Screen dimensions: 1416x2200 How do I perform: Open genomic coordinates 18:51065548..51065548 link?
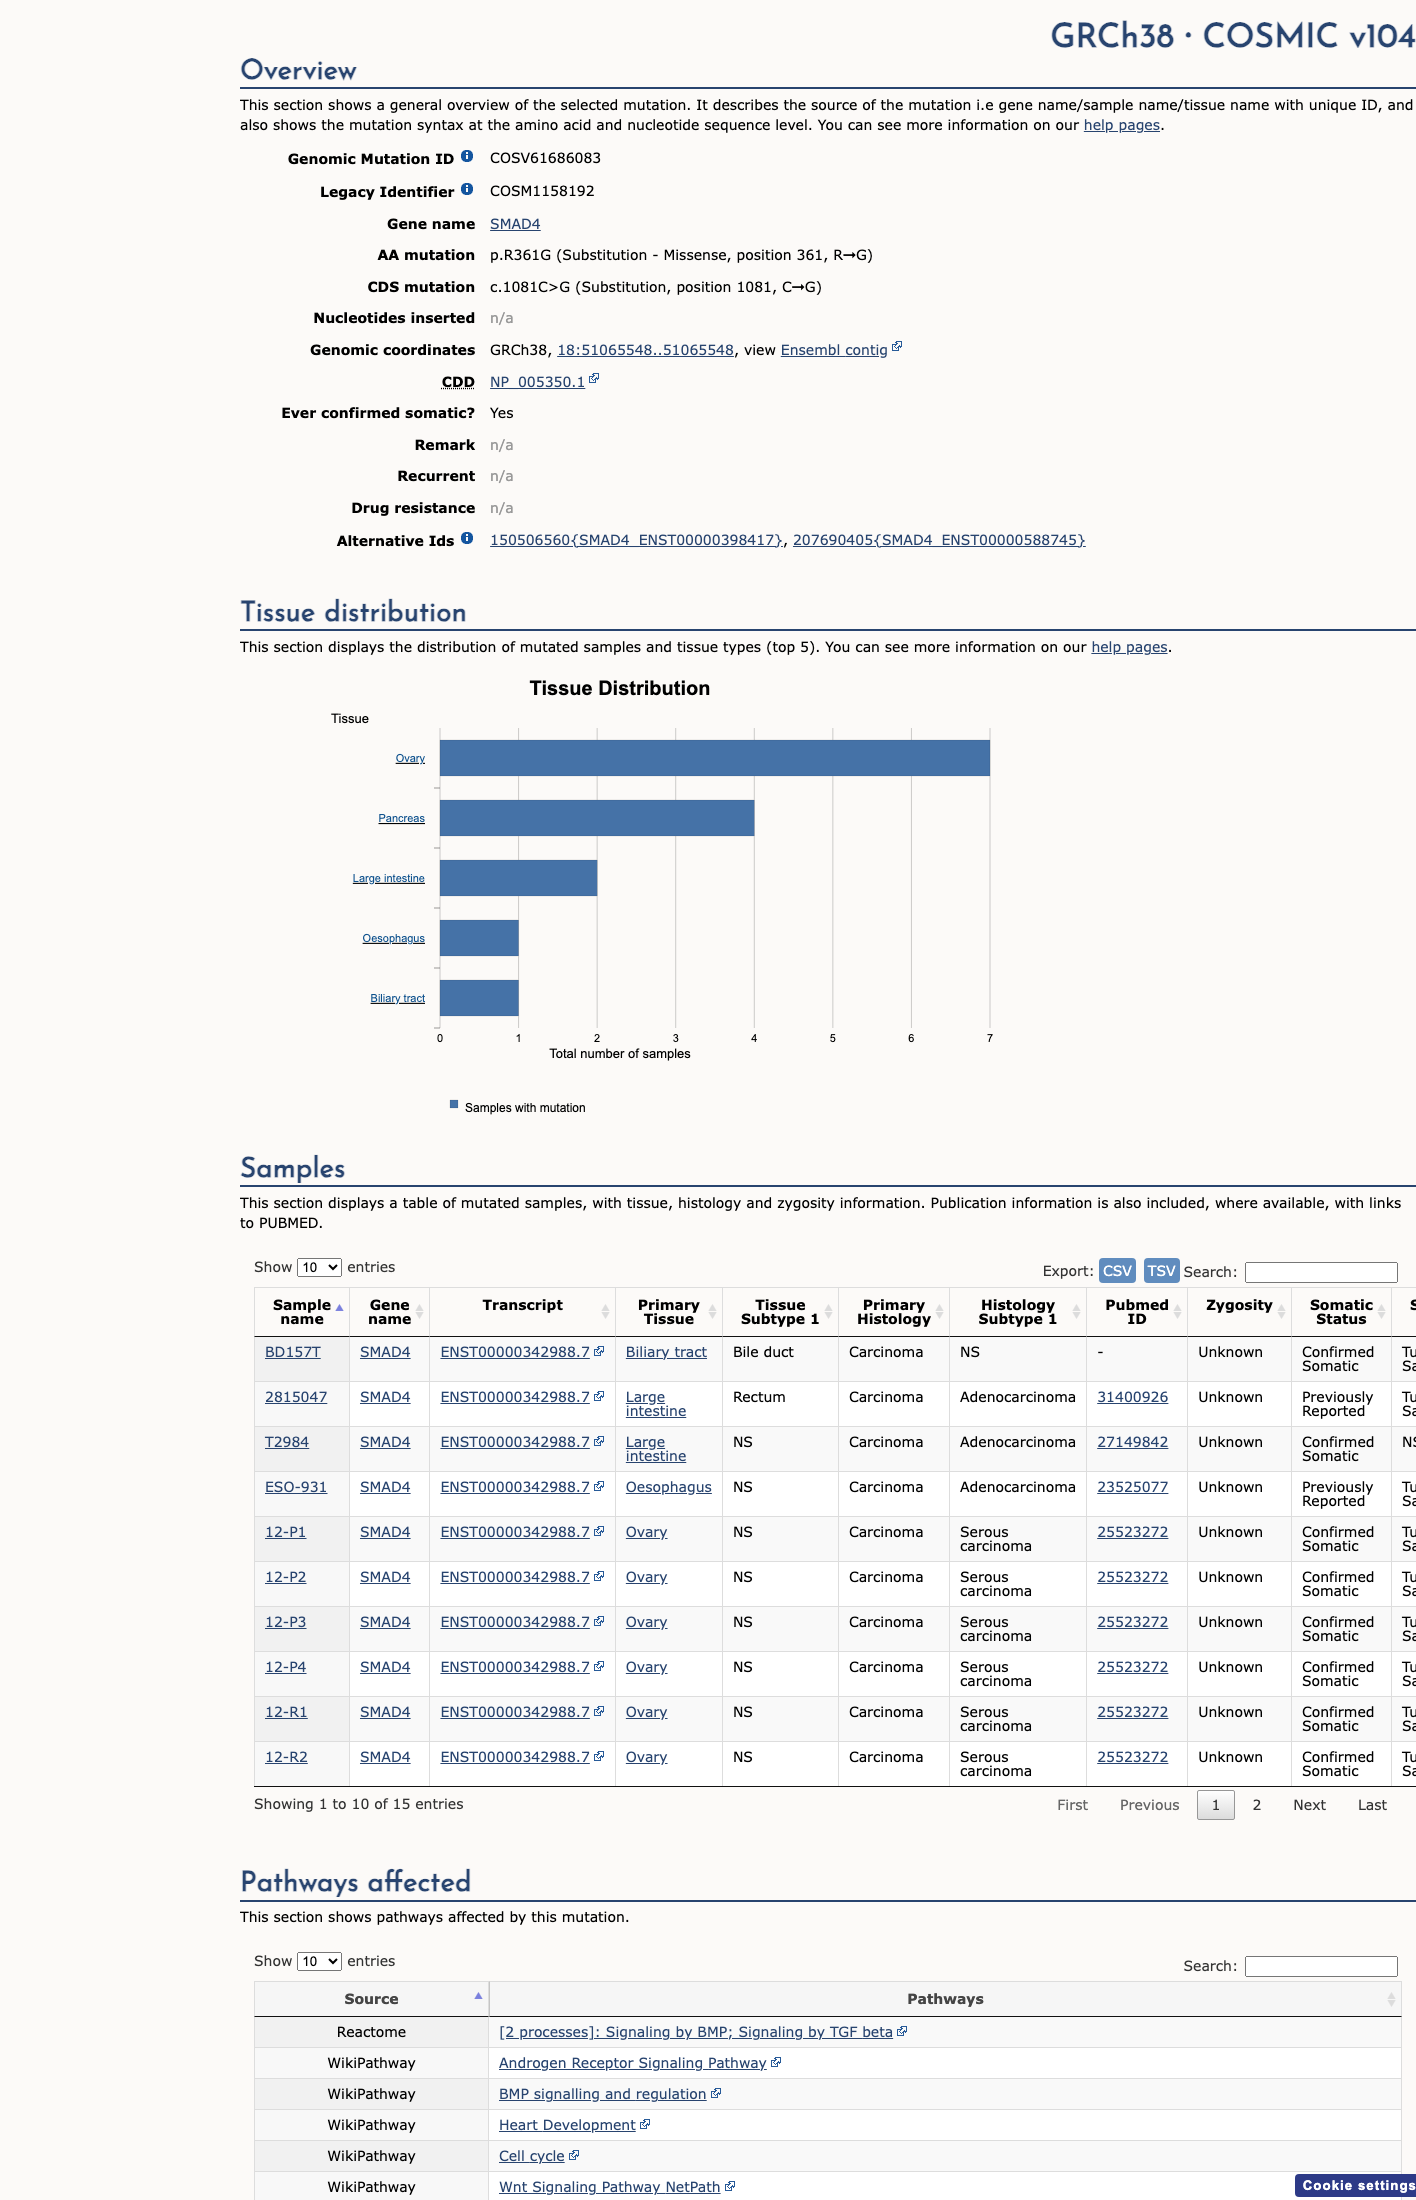(645, 350)
